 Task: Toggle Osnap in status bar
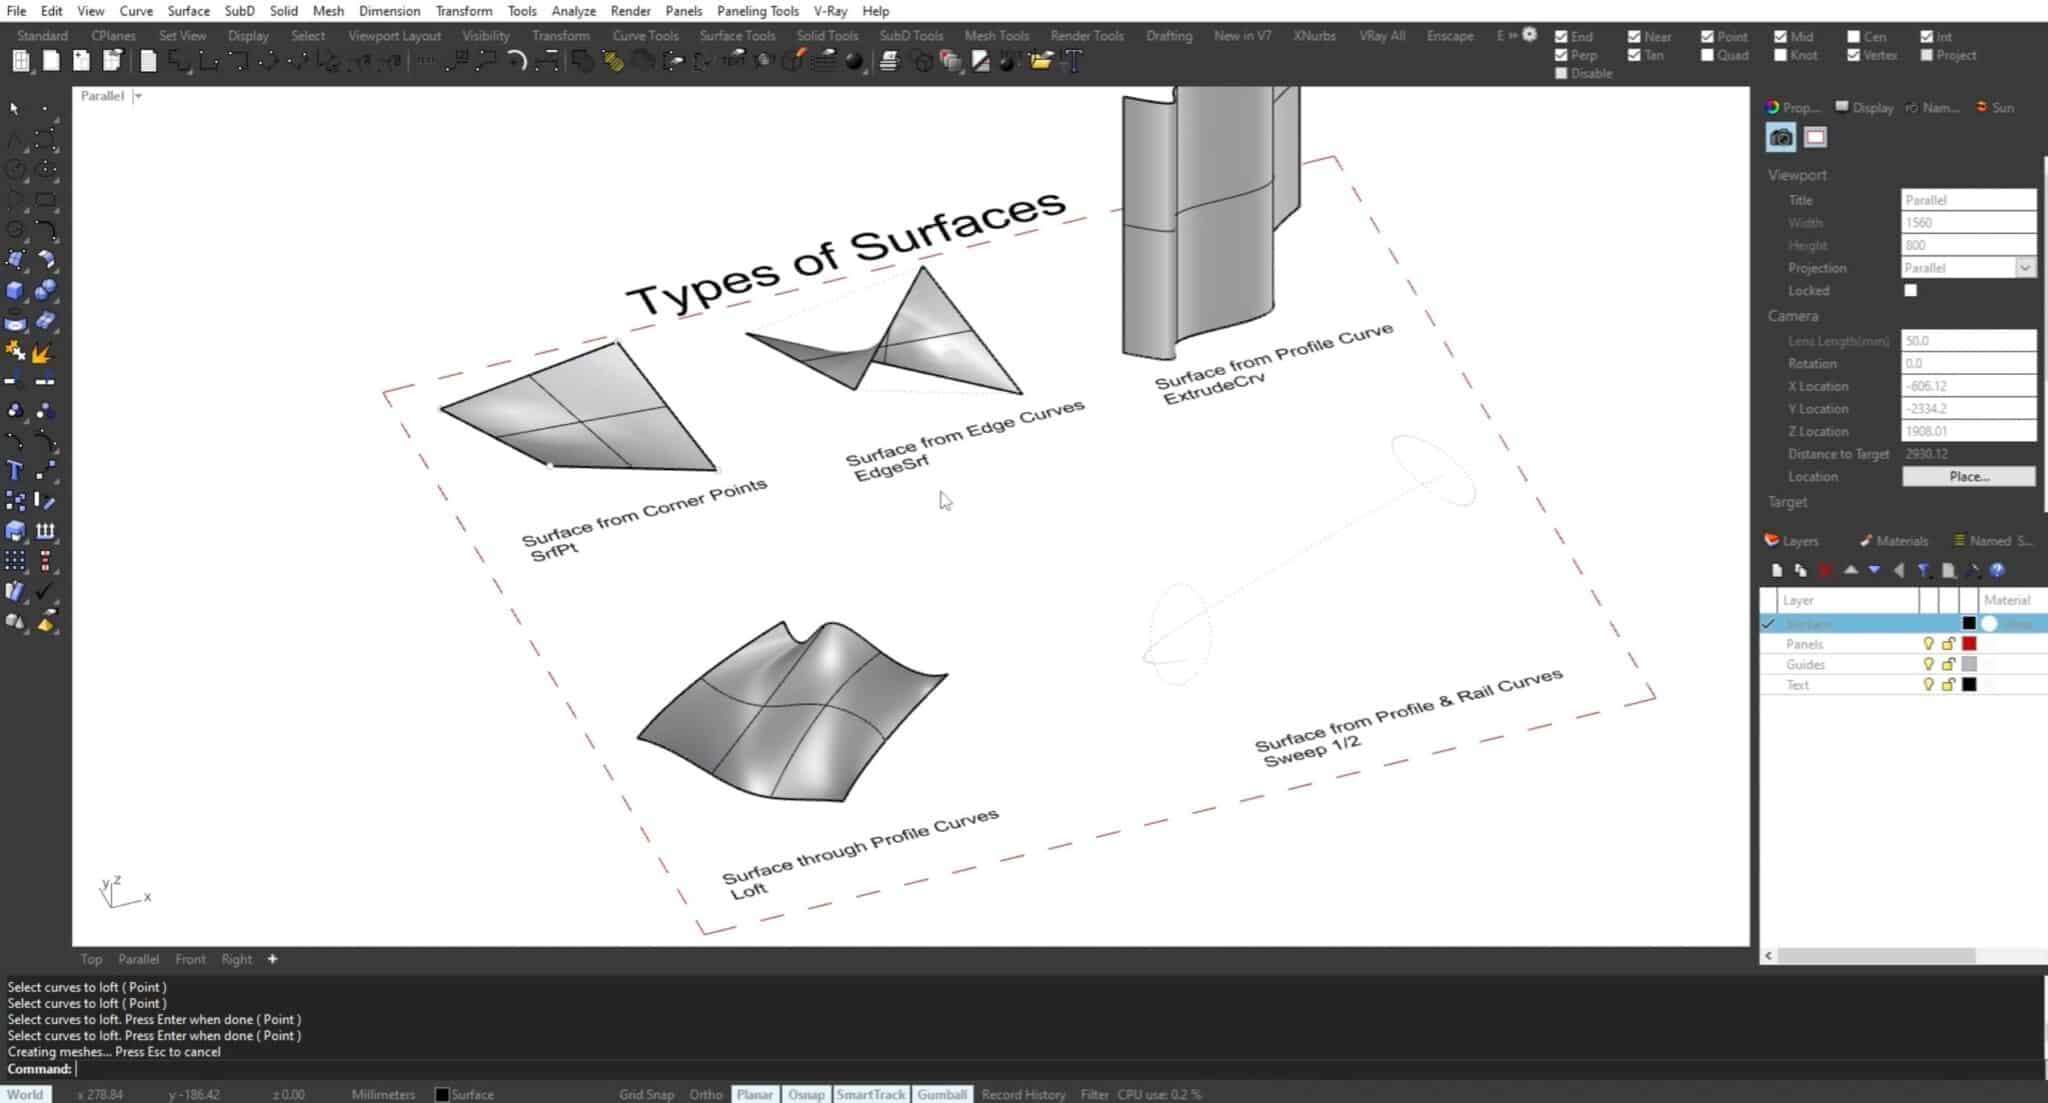[806, 1094]
